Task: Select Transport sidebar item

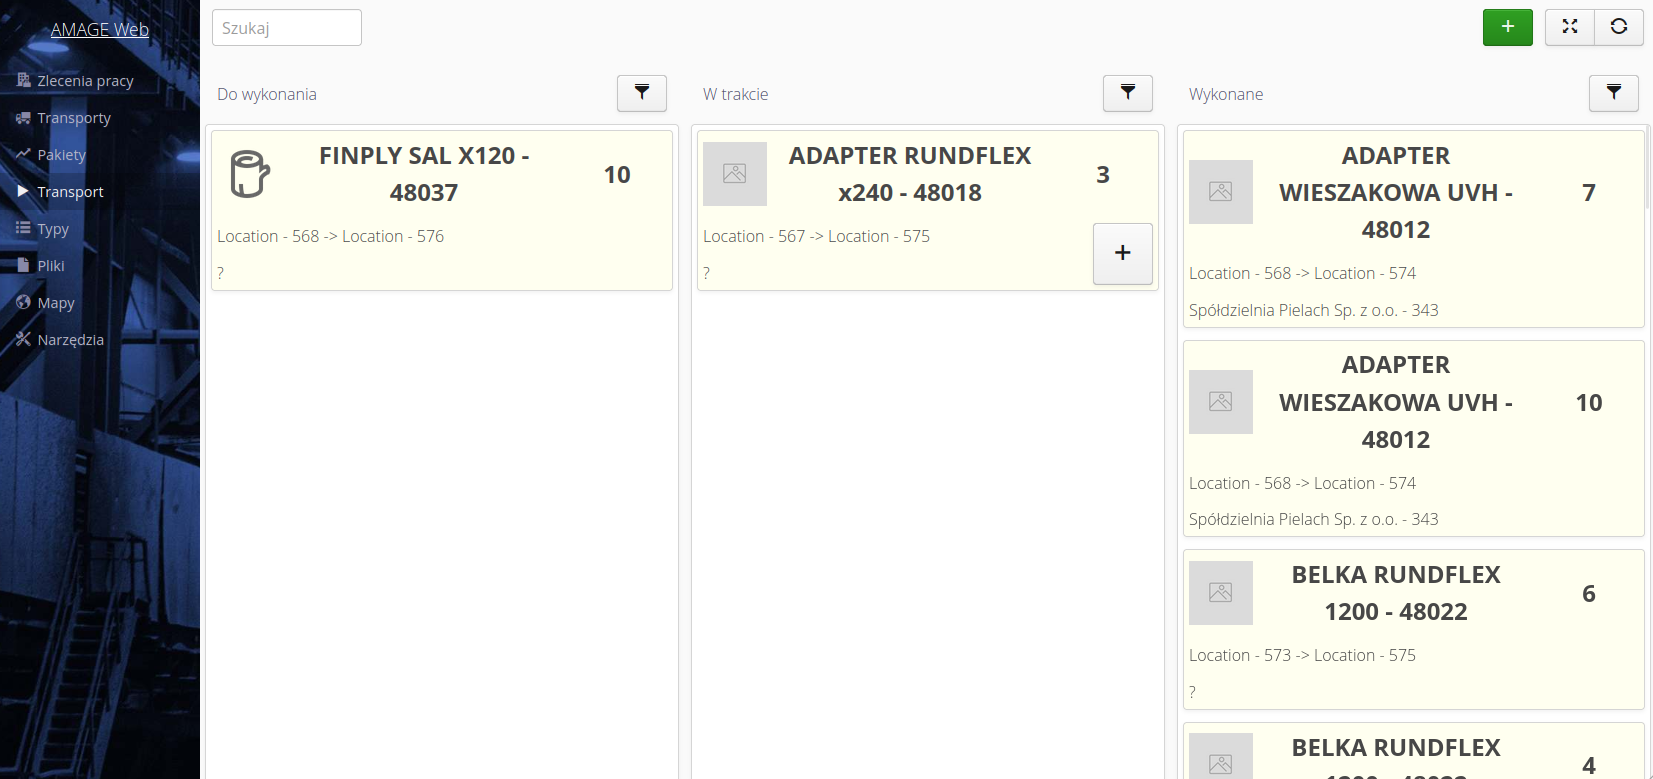Action: coord(70,192)
